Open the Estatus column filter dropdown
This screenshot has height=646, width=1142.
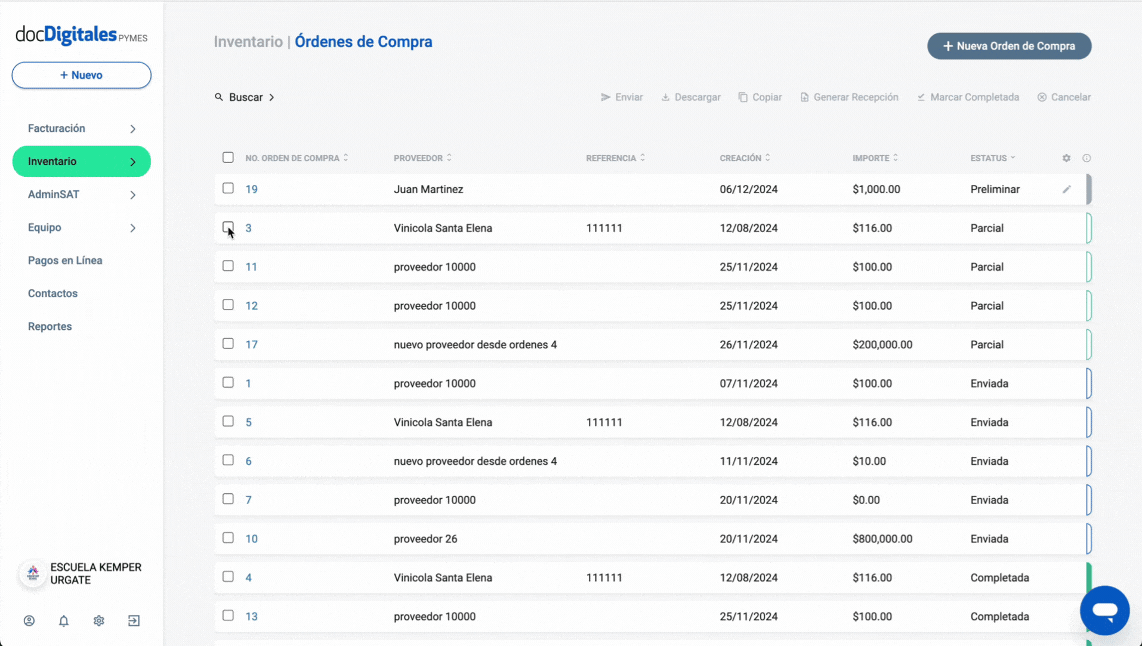[x=992, y=158]
